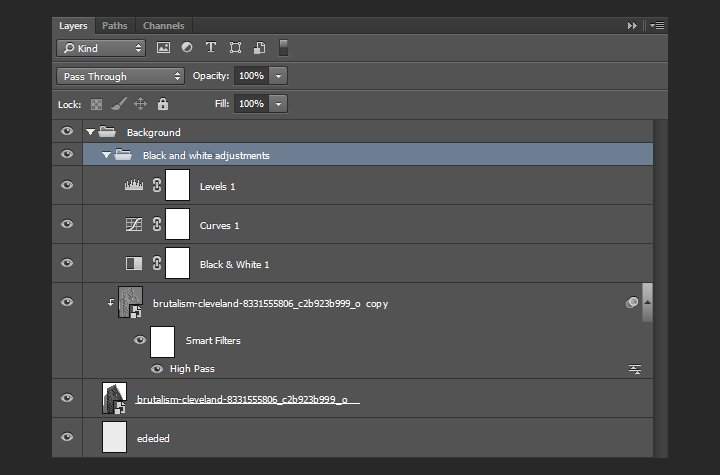This screenshot has height=475, width=720.
Task: Select the Smart Filters mask thumbnail
Action: coord(163,342)
